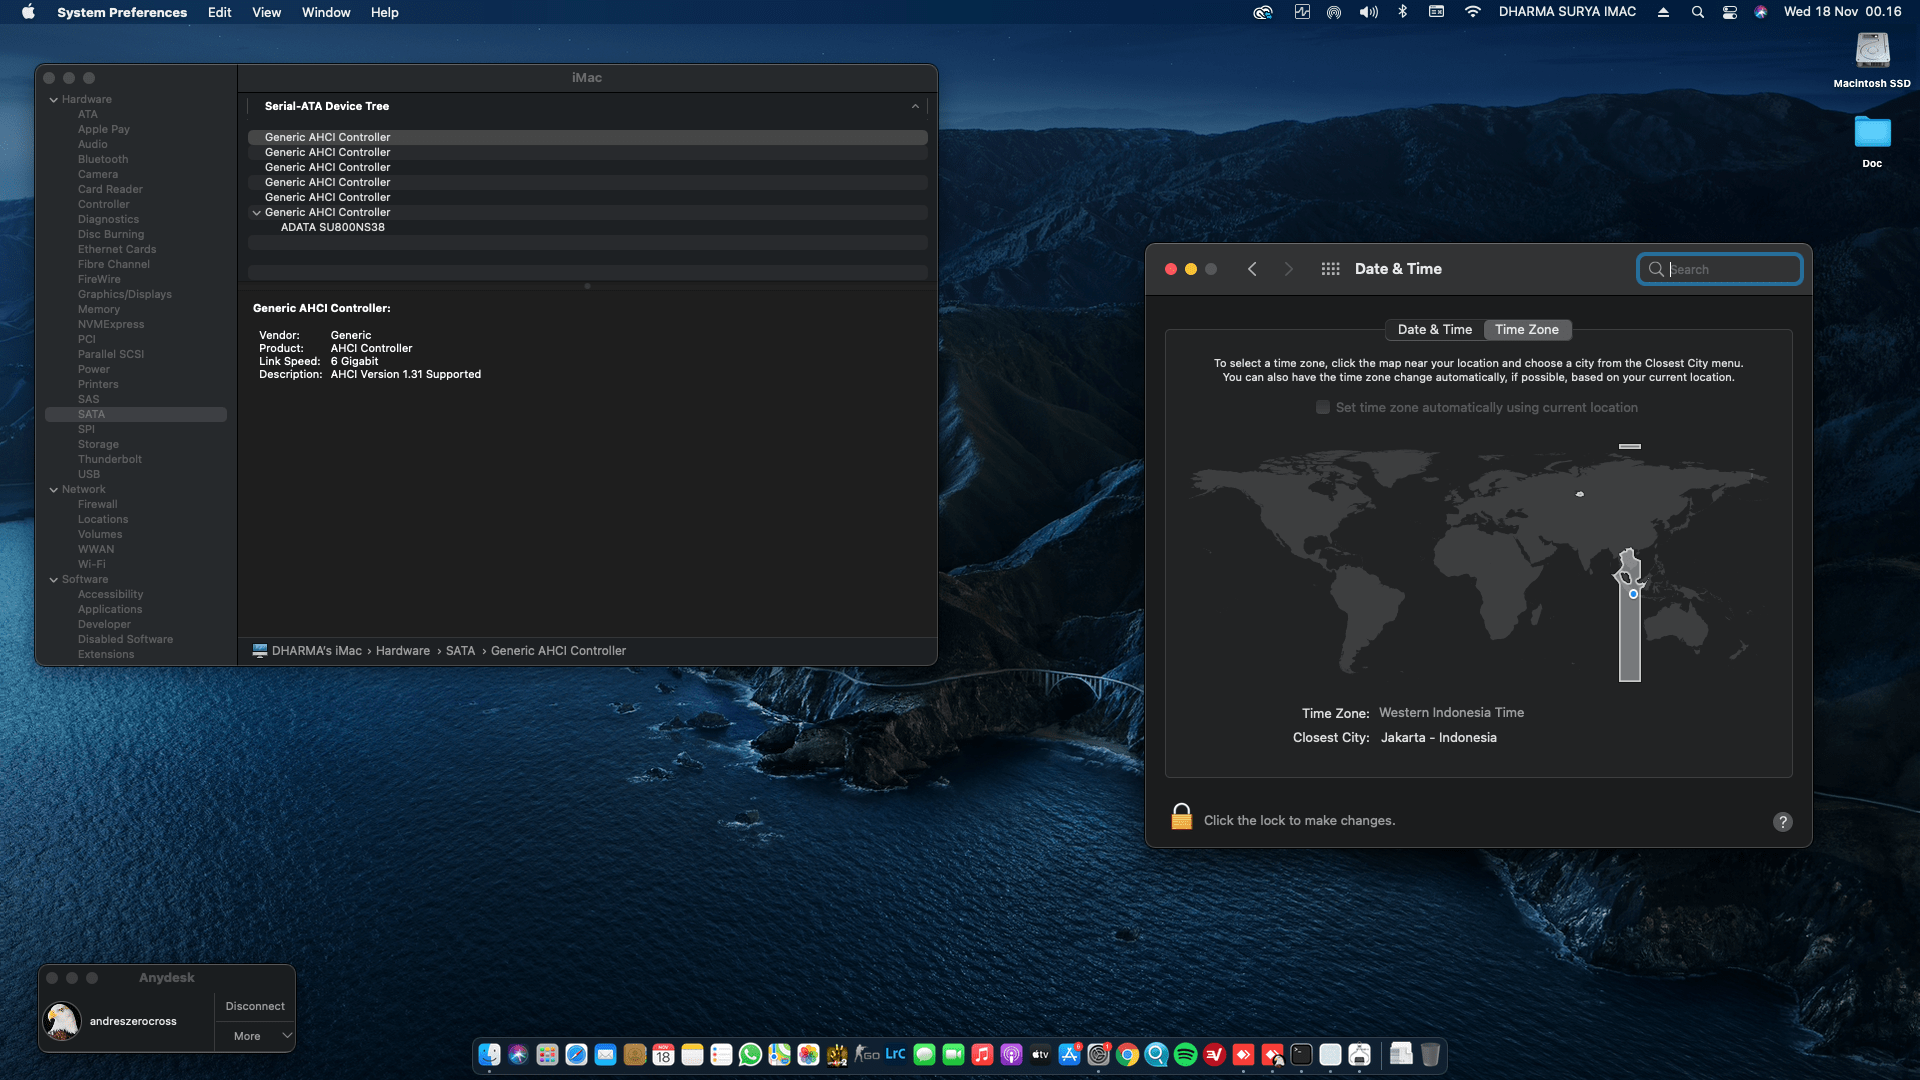Click the help question mark button
This screenshot has height=1080, width=1920.
tap(1782, 822)
